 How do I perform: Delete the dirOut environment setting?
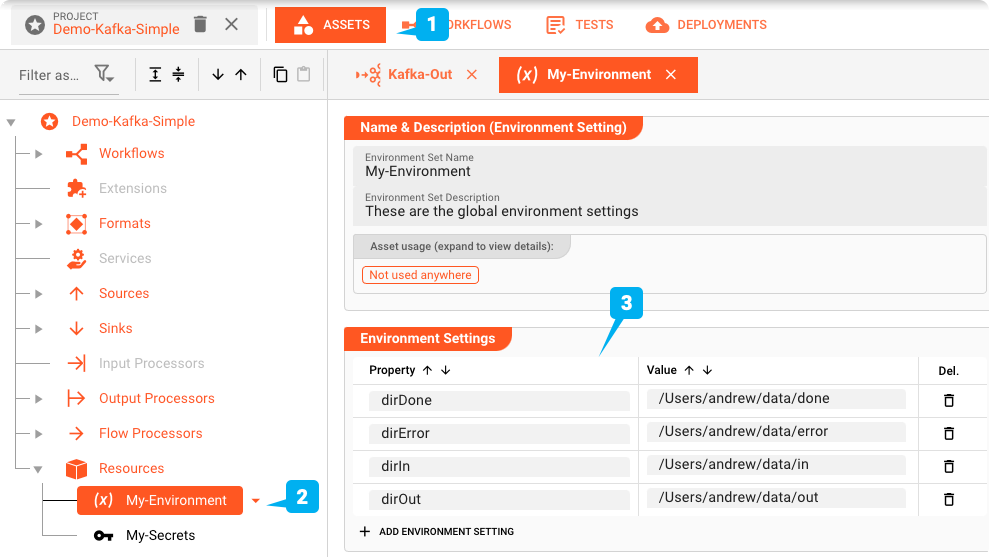coord(948,499)
